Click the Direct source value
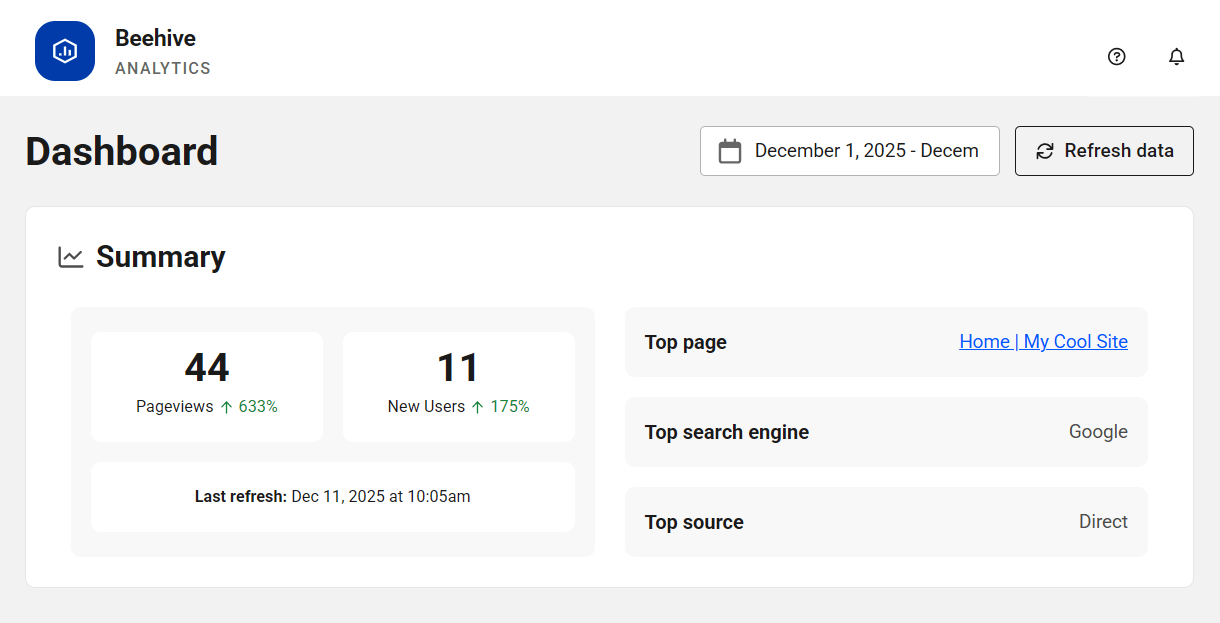Image resolution: width=1220 pixels, height=623 pixels. [x=1103, y=522]
